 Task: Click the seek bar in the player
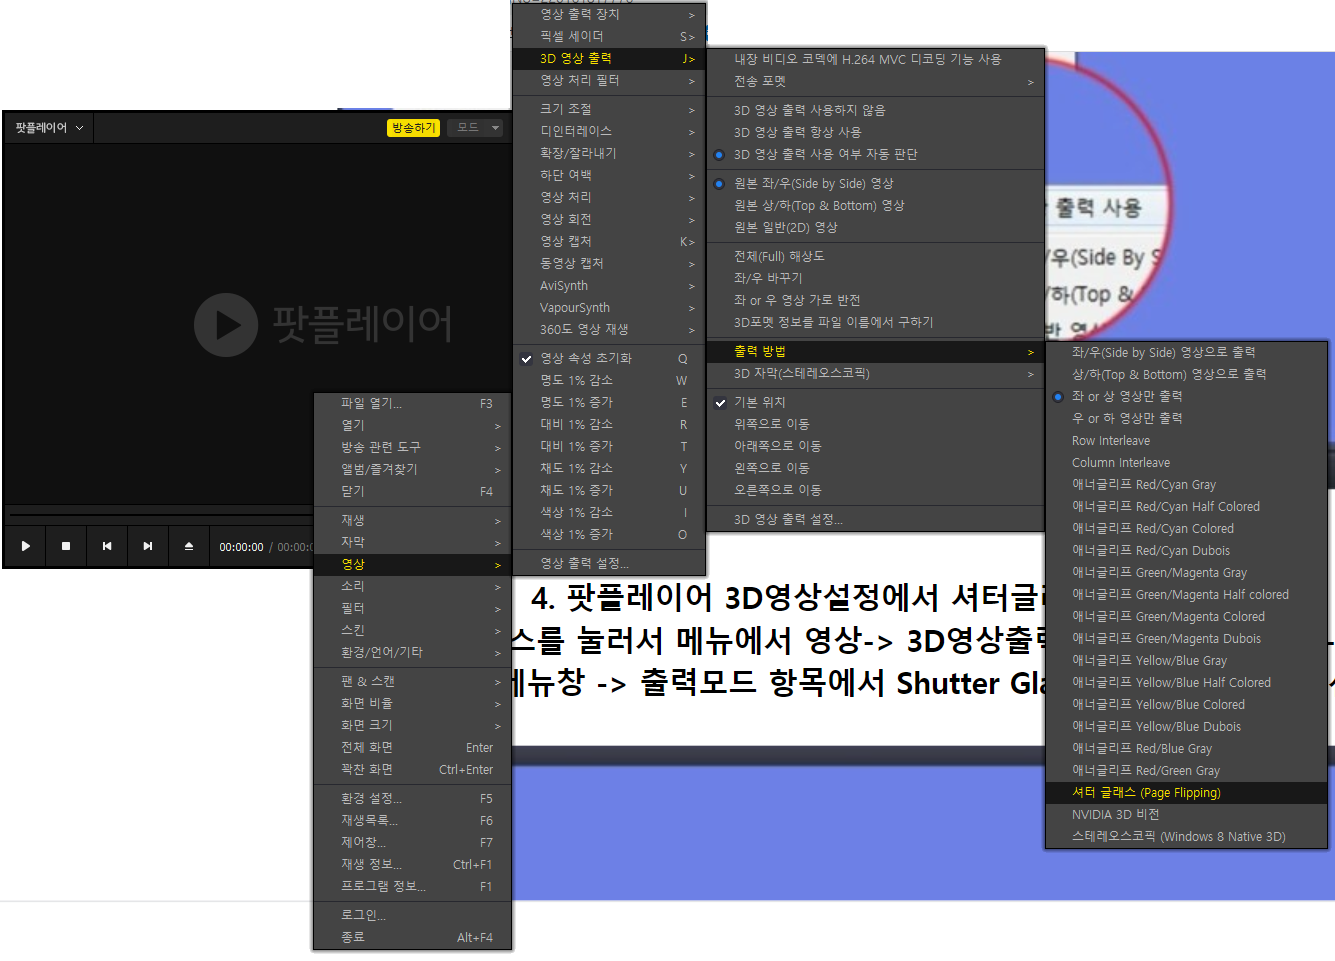(160, 515)
